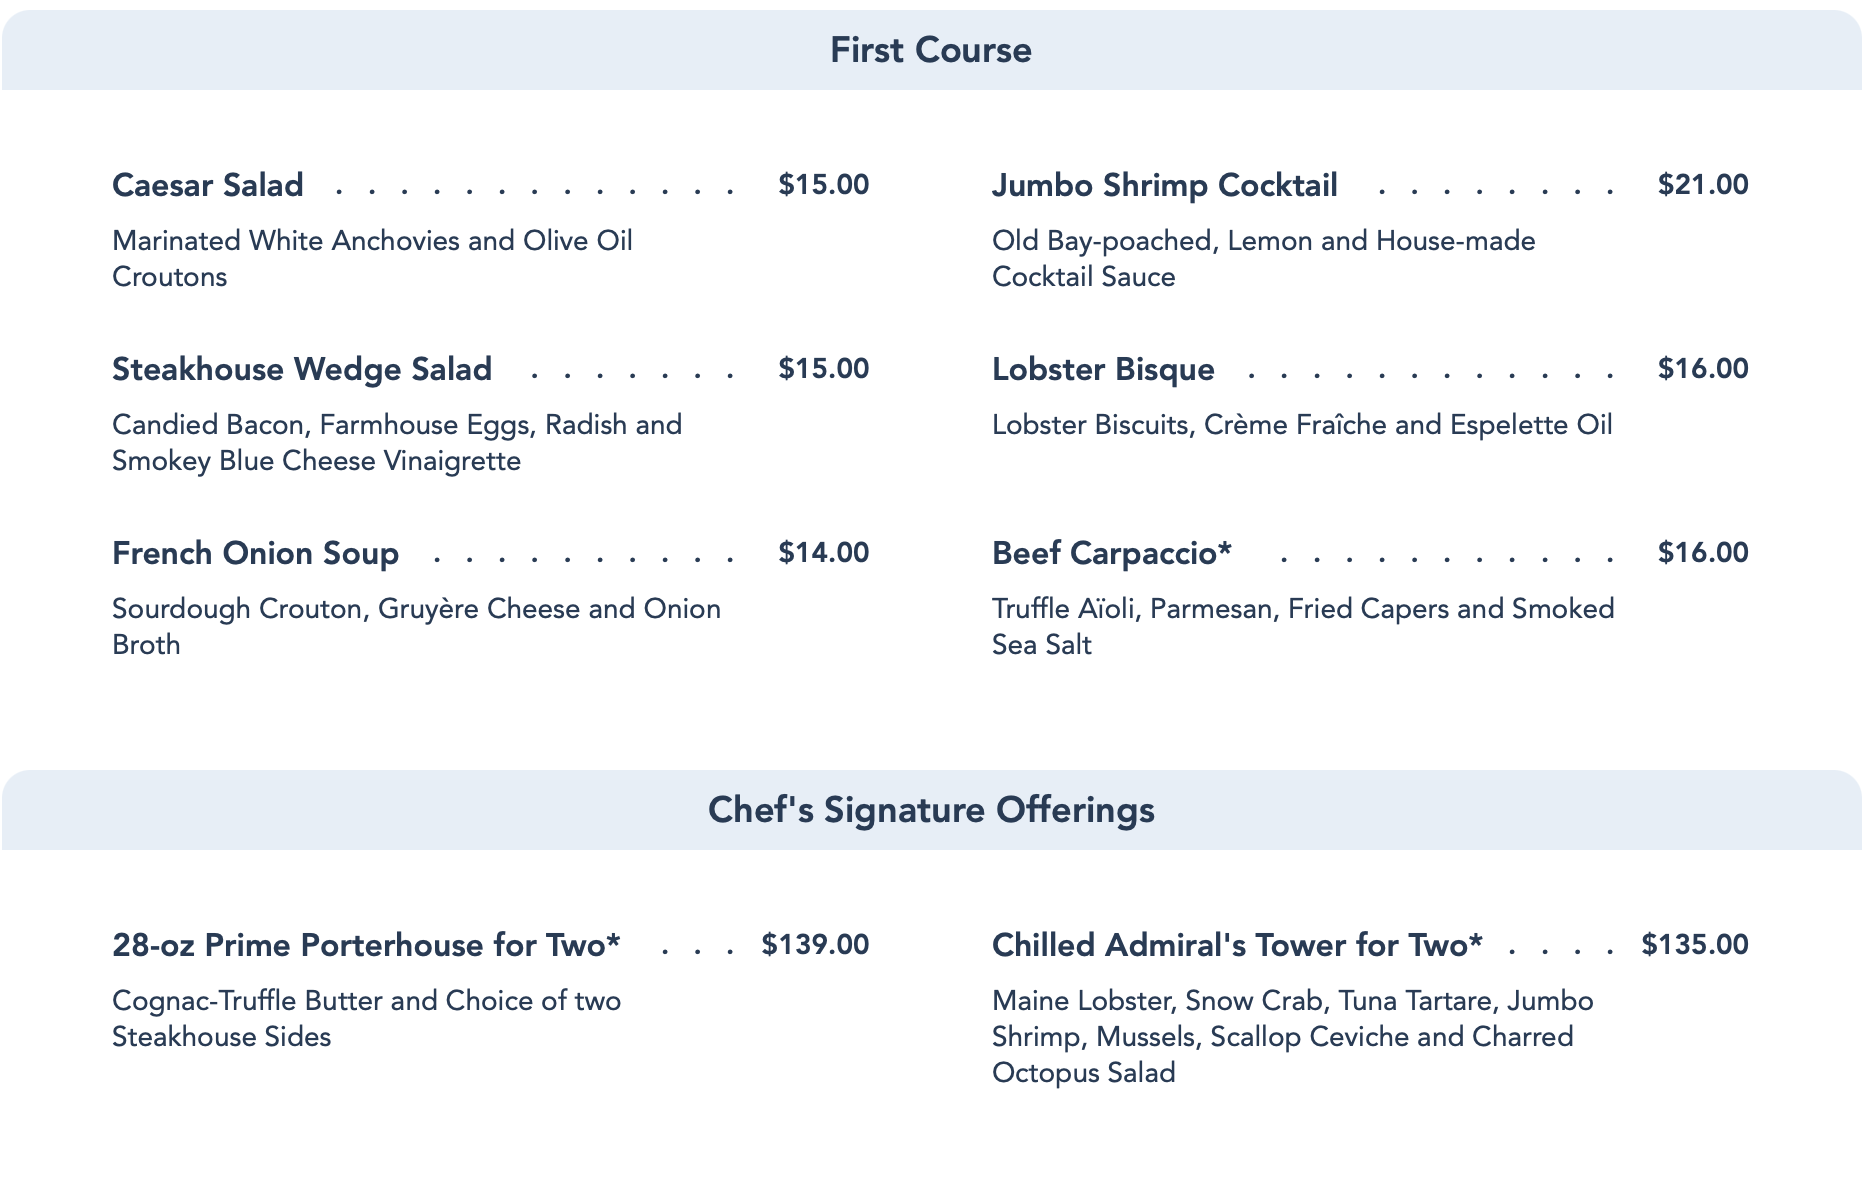
Task: Click the $21.00 shrimp cocktail price
Action: [1703, 185]
